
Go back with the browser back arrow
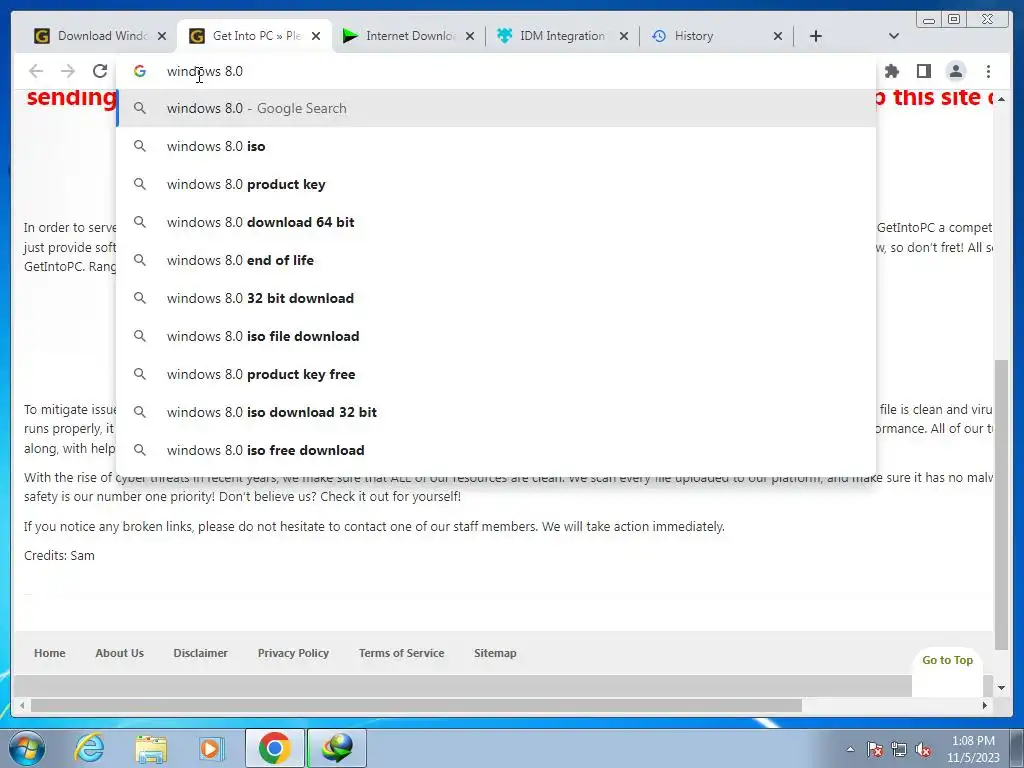pyautogui.click(x=36, y=71)
